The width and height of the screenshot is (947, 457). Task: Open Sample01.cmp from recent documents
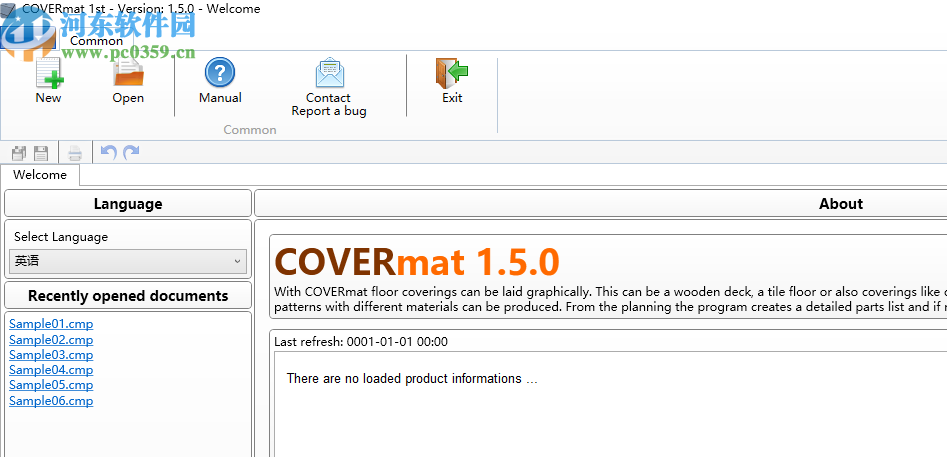[51, 324]
